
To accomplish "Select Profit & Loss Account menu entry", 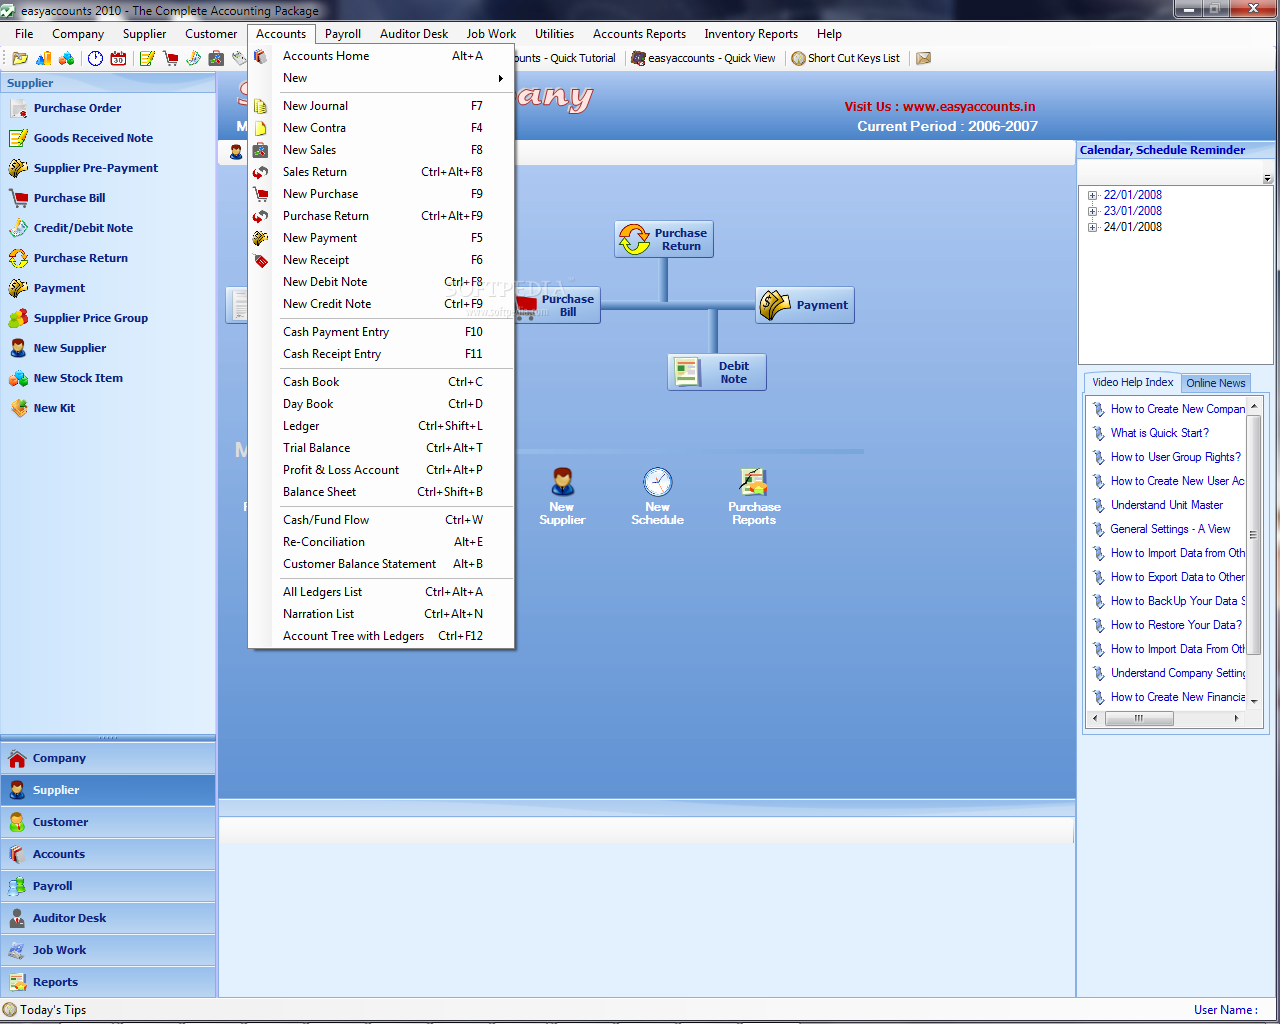I will pos(381,470).
